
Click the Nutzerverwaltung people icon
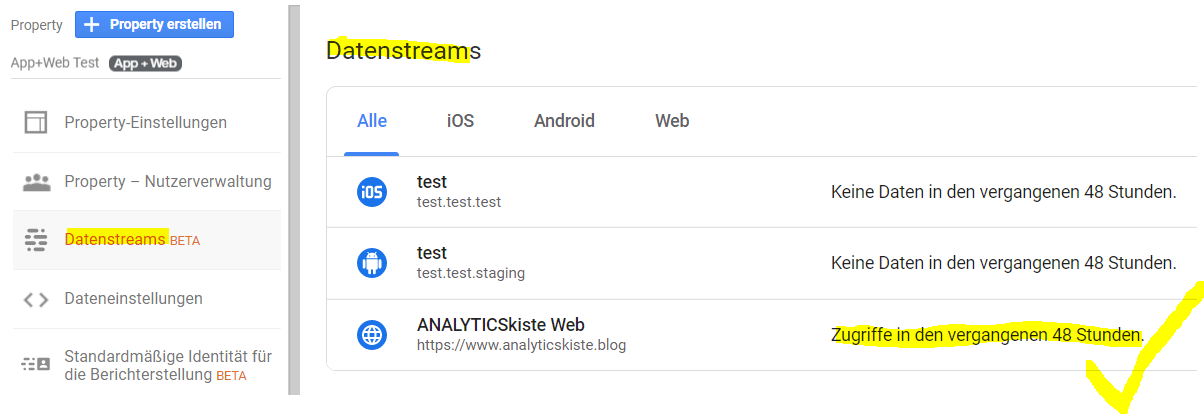click(36, 182)
